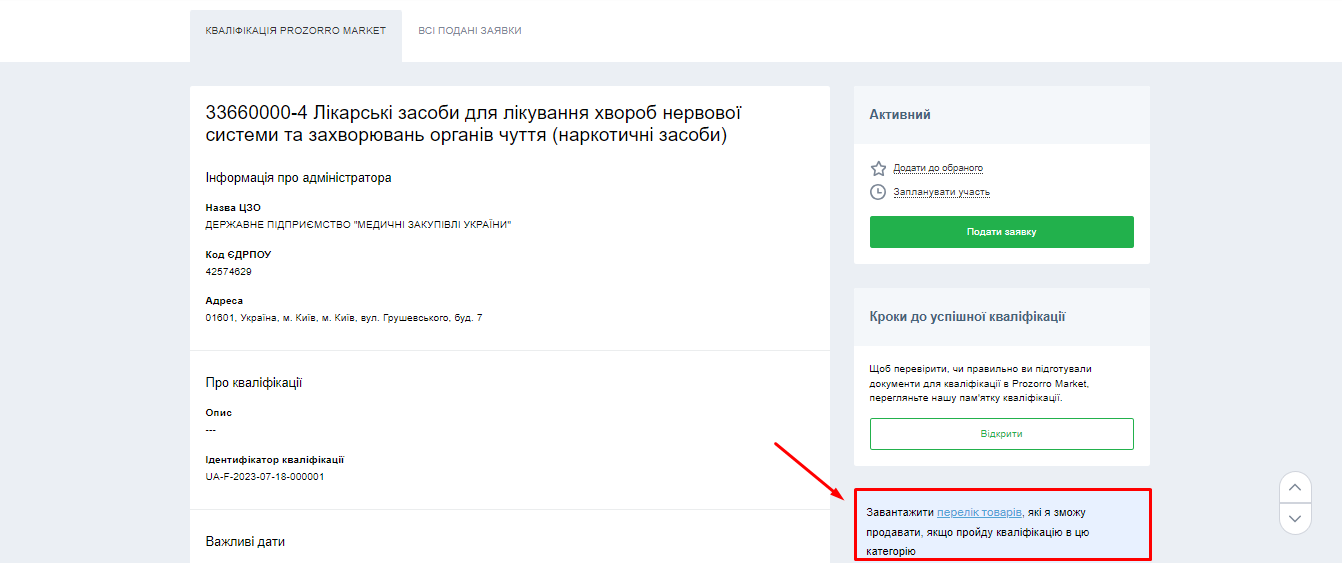Click the identifier UA-F-2023-07-18-000001
The image size is (1342, 563).
pyautogui.click(x=265, y=477)
